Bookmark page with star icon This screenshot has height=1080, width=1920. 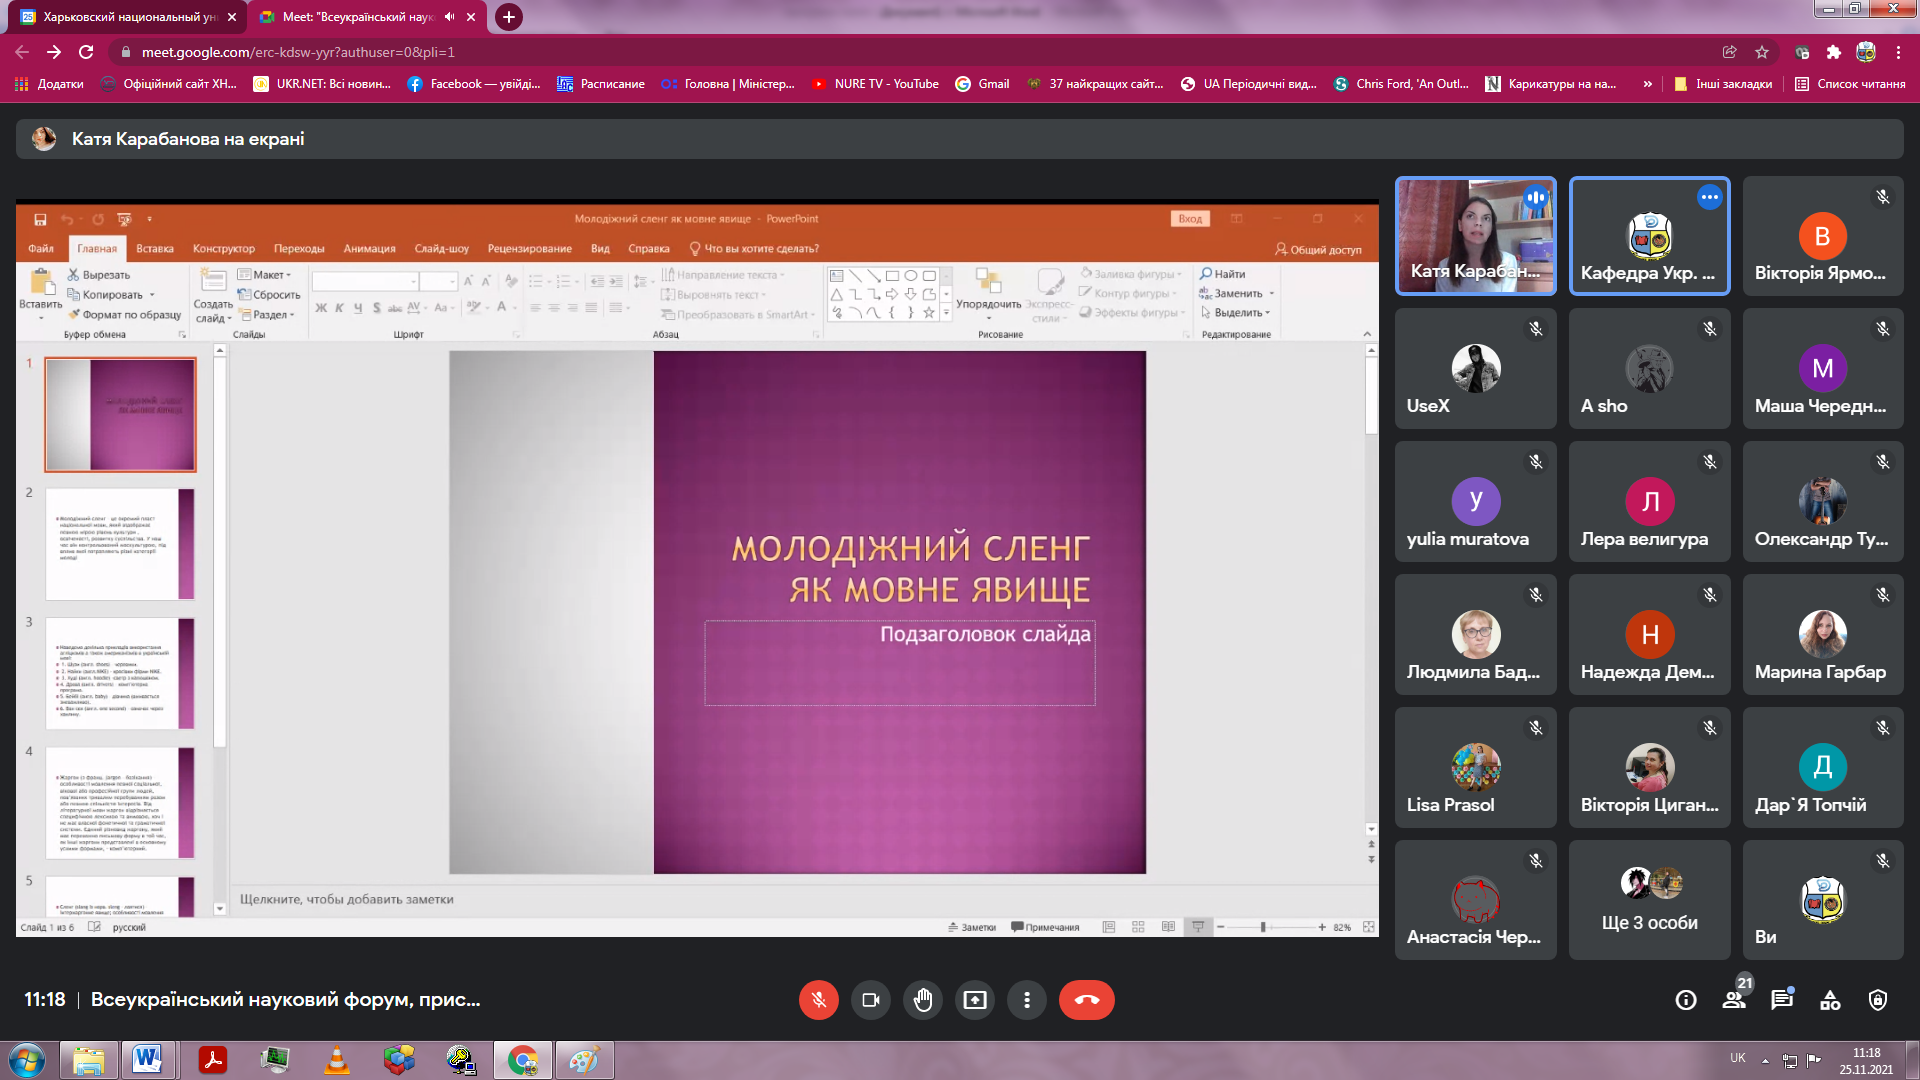(1762, 52)
